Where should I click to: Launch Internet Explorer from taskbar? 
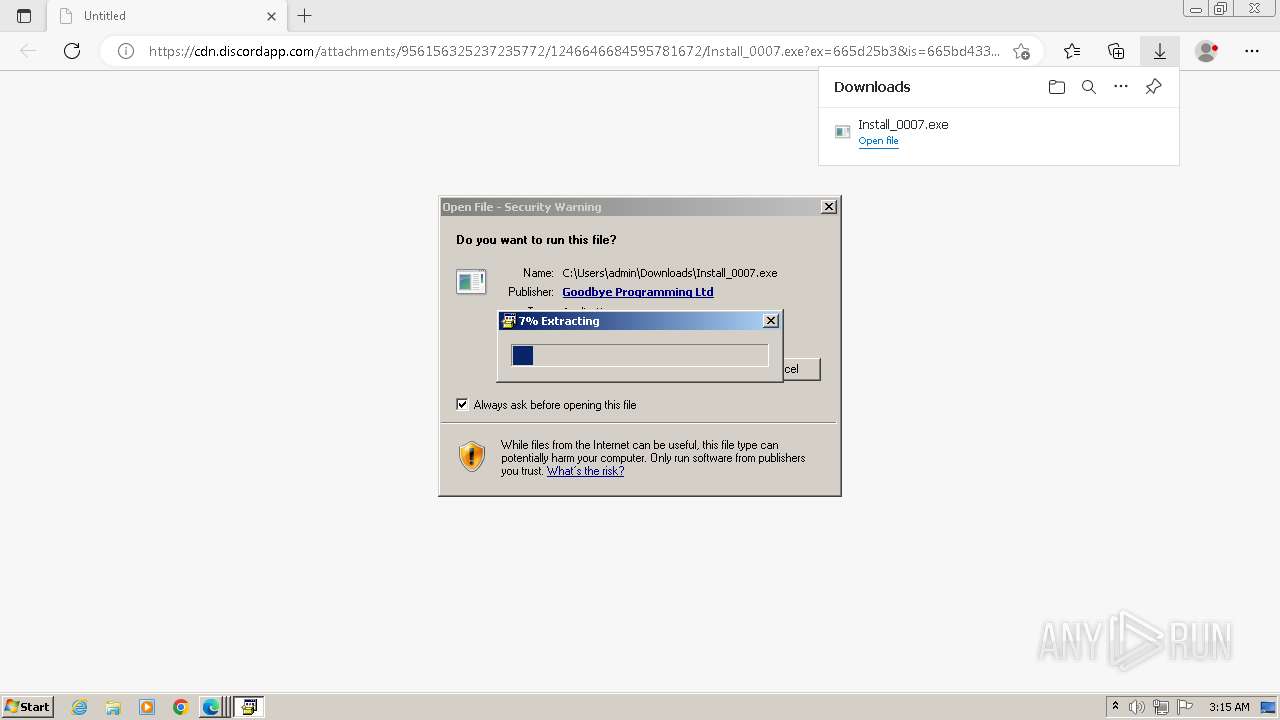pyautogui.click(x=80, y=707)
